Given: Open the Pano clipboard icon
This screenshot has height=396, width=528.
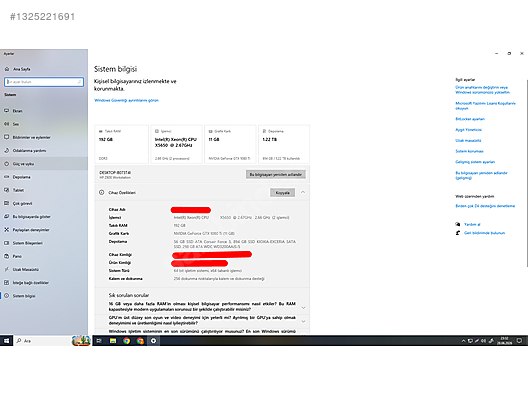Looking at the screenshot, I should coord(7,256).
